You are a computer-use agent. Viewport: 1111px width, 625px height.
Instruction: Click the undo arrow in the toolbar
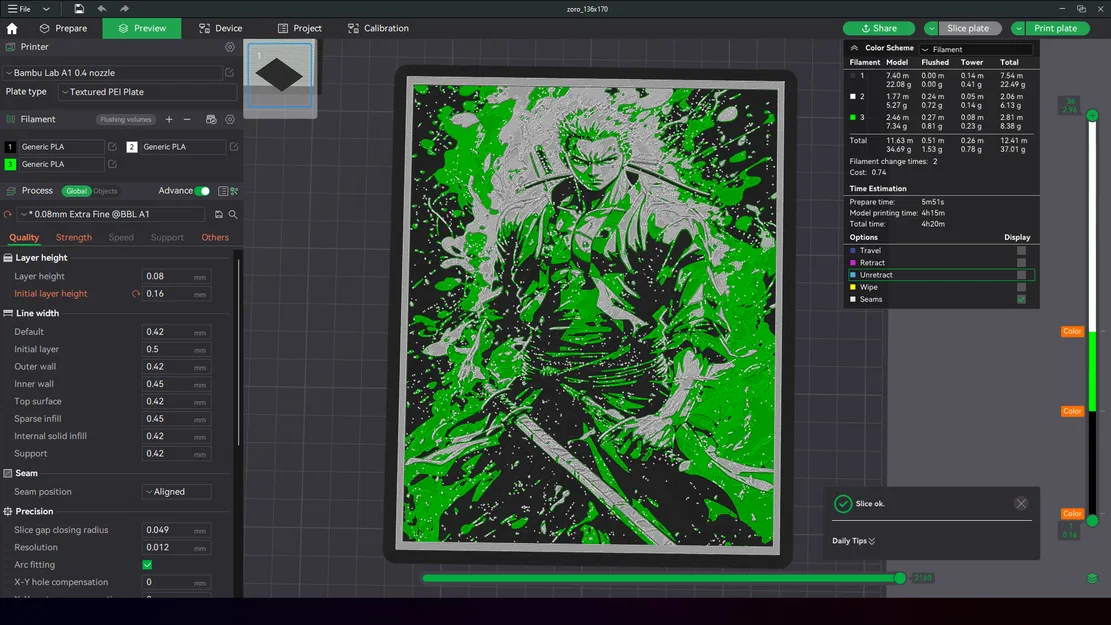click(x=100, y=8)
